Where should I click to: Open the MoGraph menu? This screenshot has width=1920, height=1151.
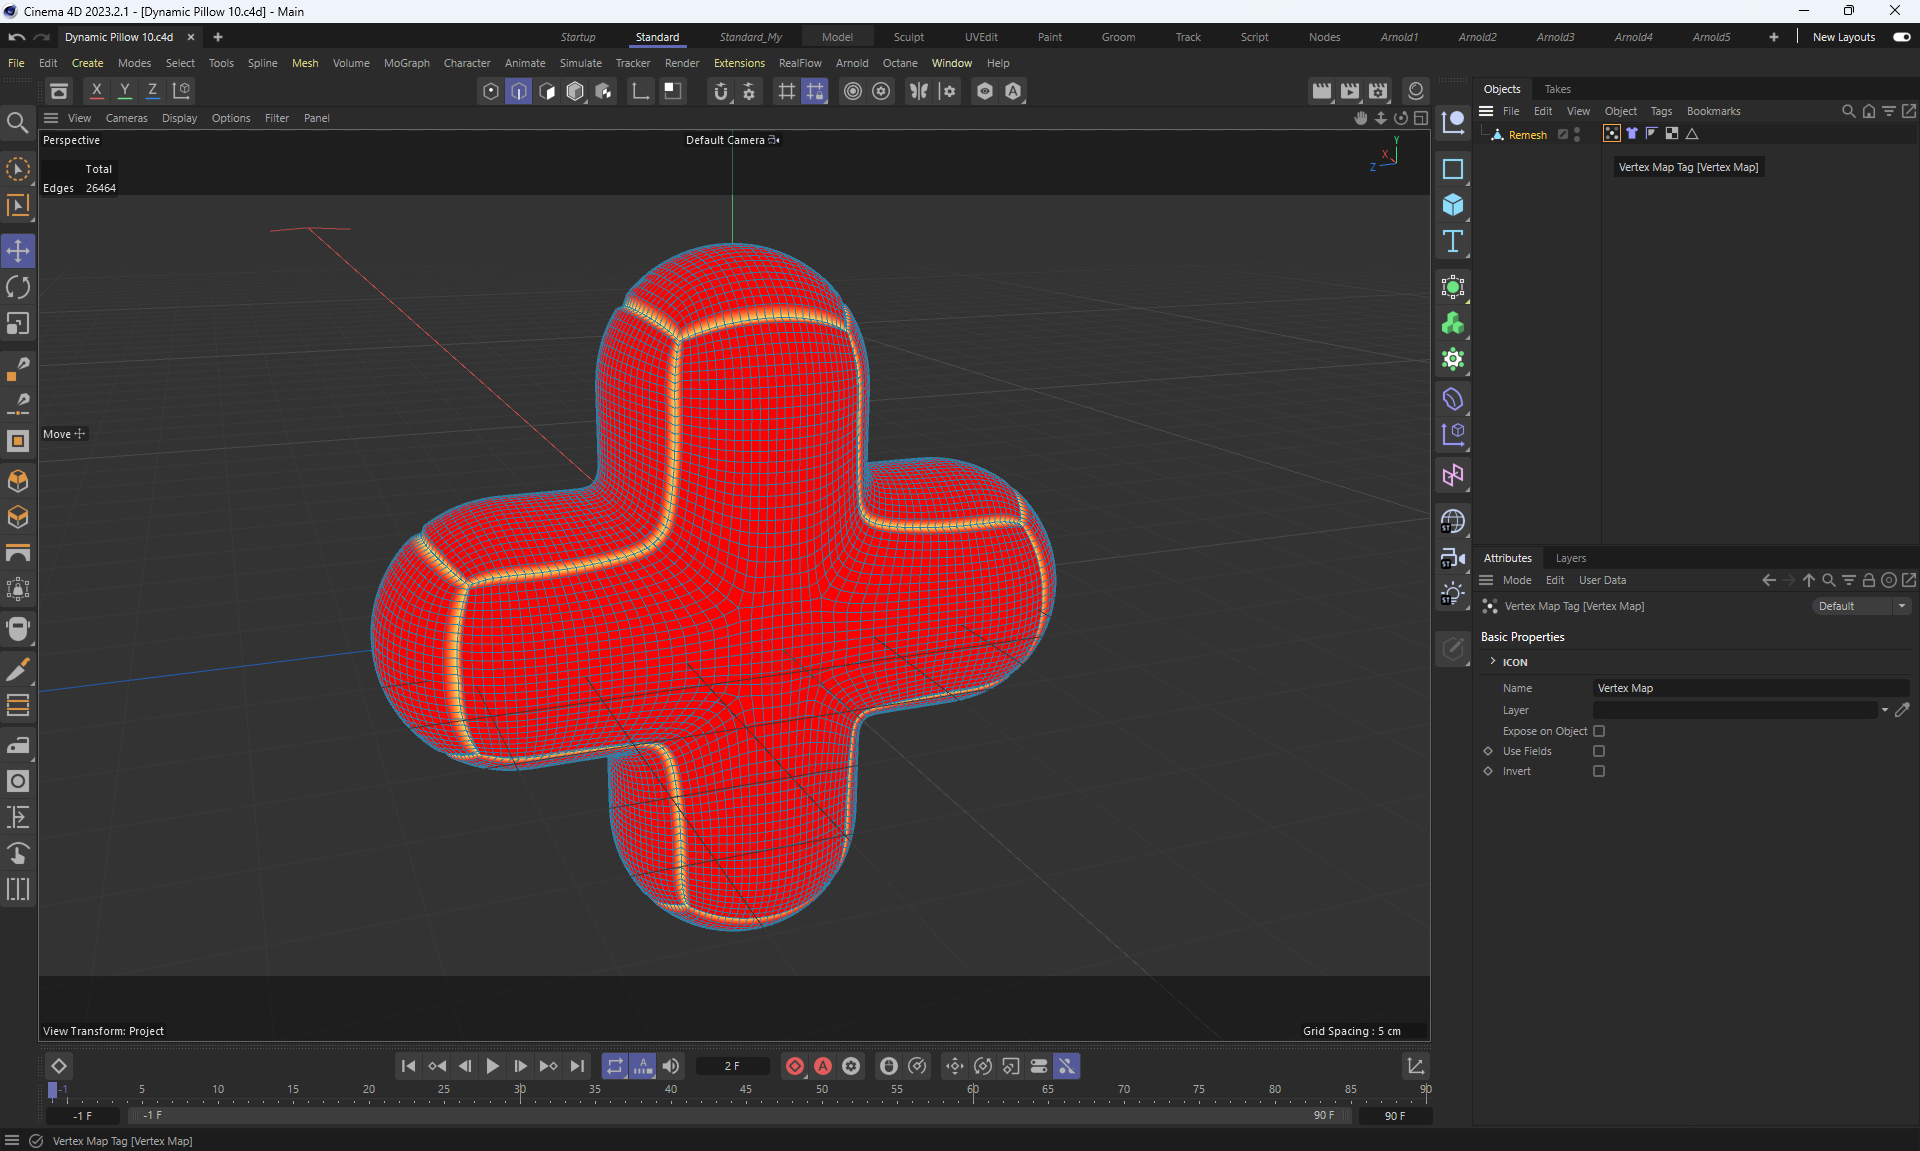pyautogui.click(x=406, y=63)
